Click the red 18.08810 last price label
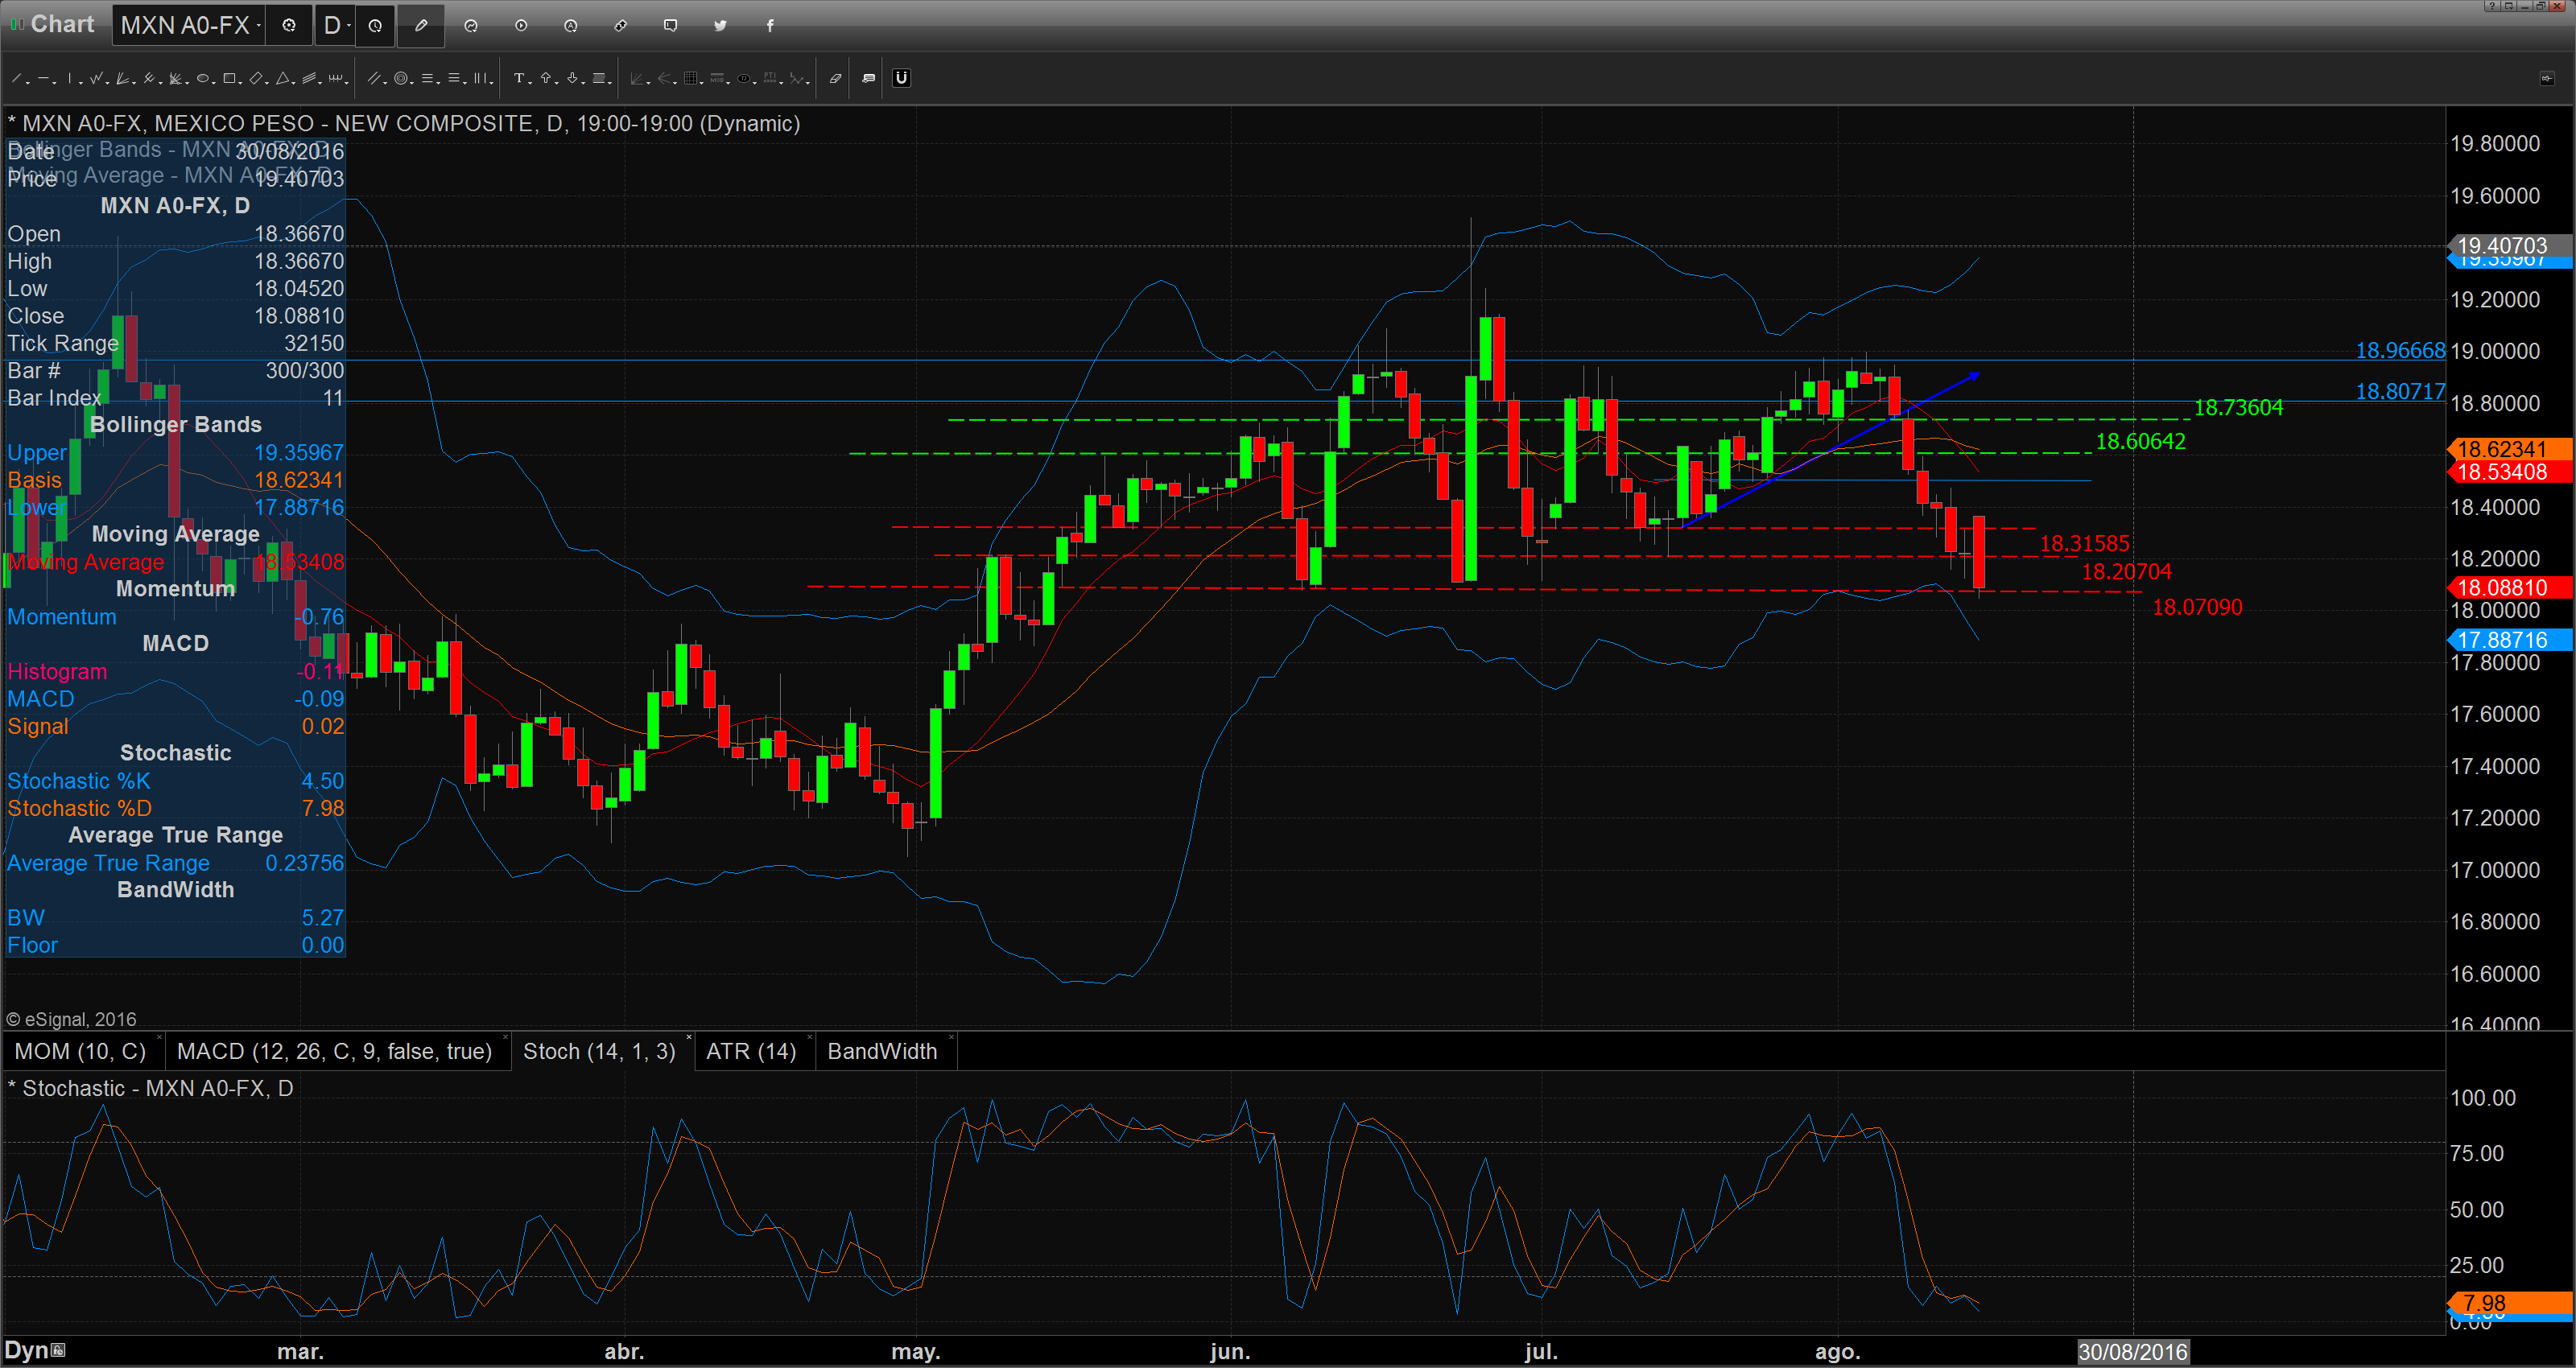Viewport: 2576px width, 1368px height. [x=2509, y=588]
